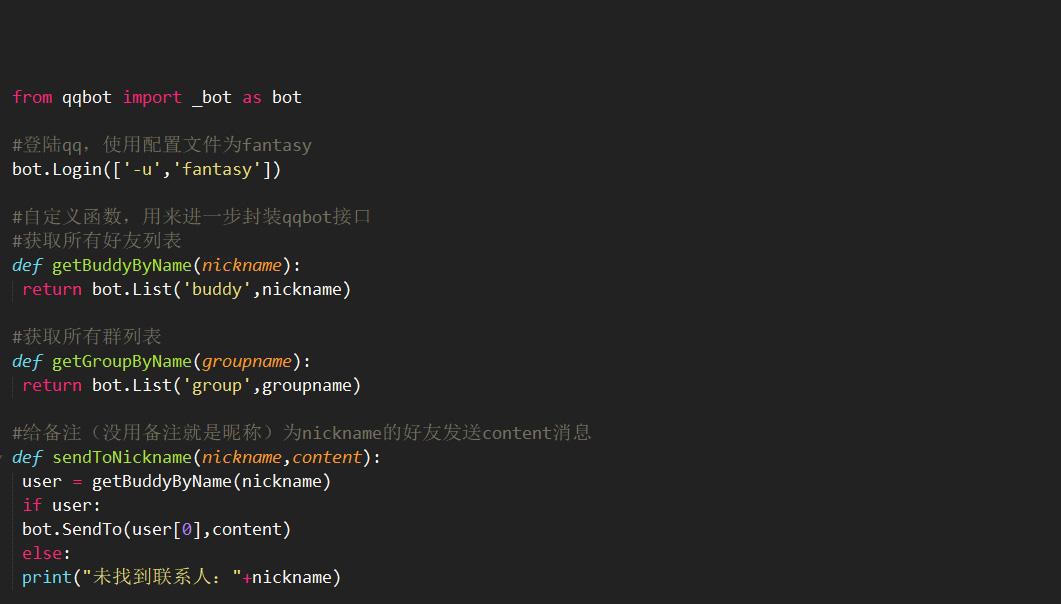Click the comment '#自定义函数，用来进一步封装qqbot接口'

coord(191,216)
